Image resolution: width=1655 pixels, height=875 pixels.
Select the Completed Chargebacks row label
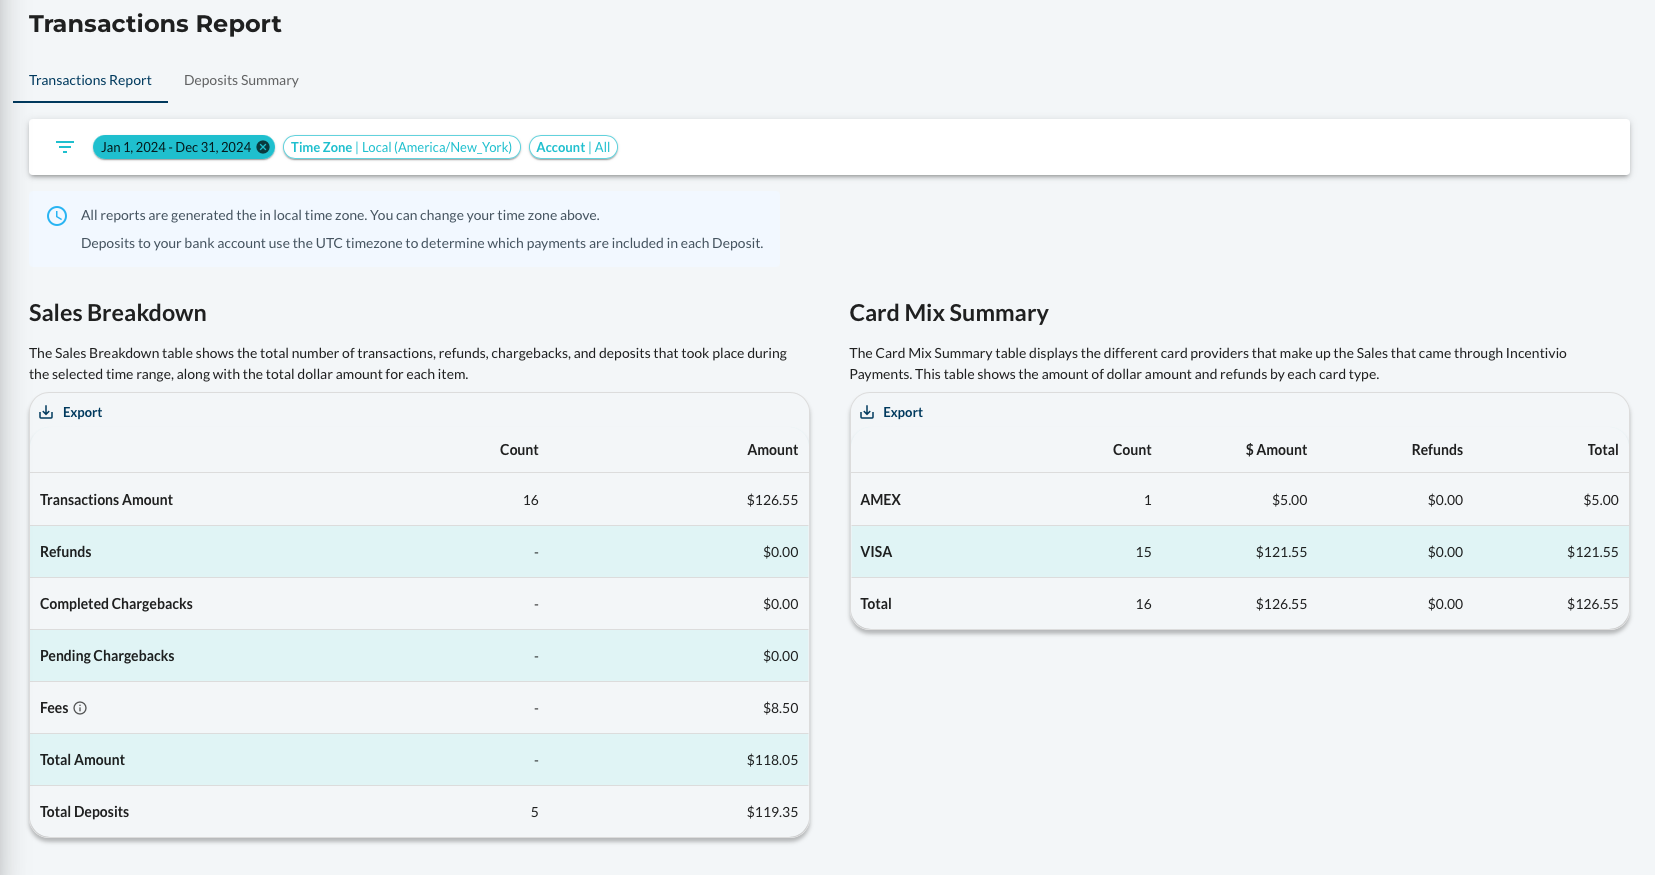pos(116,604)
